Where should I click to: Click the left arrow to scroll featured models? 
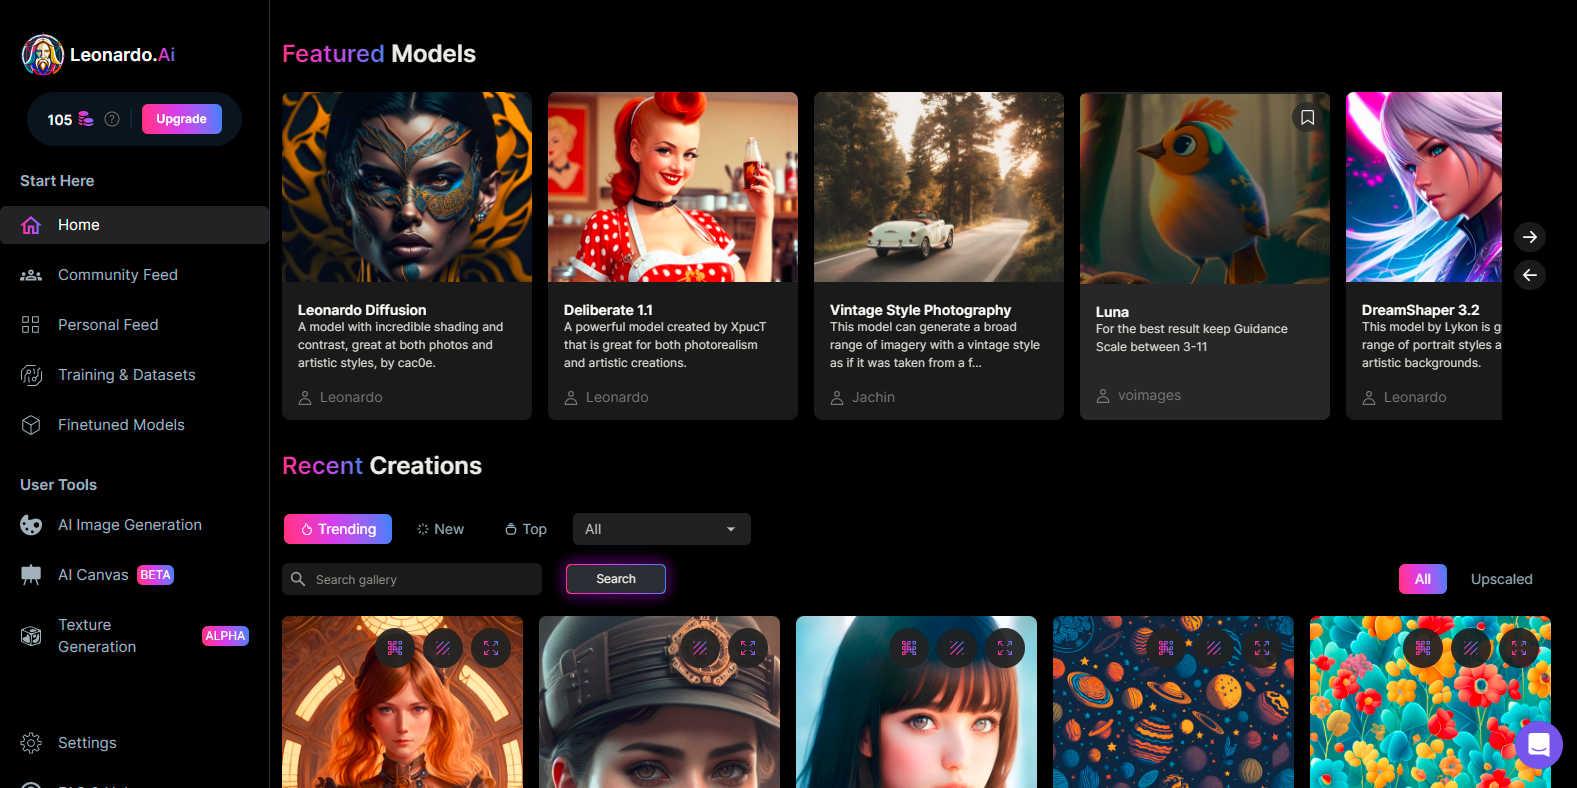(1529, 275)
